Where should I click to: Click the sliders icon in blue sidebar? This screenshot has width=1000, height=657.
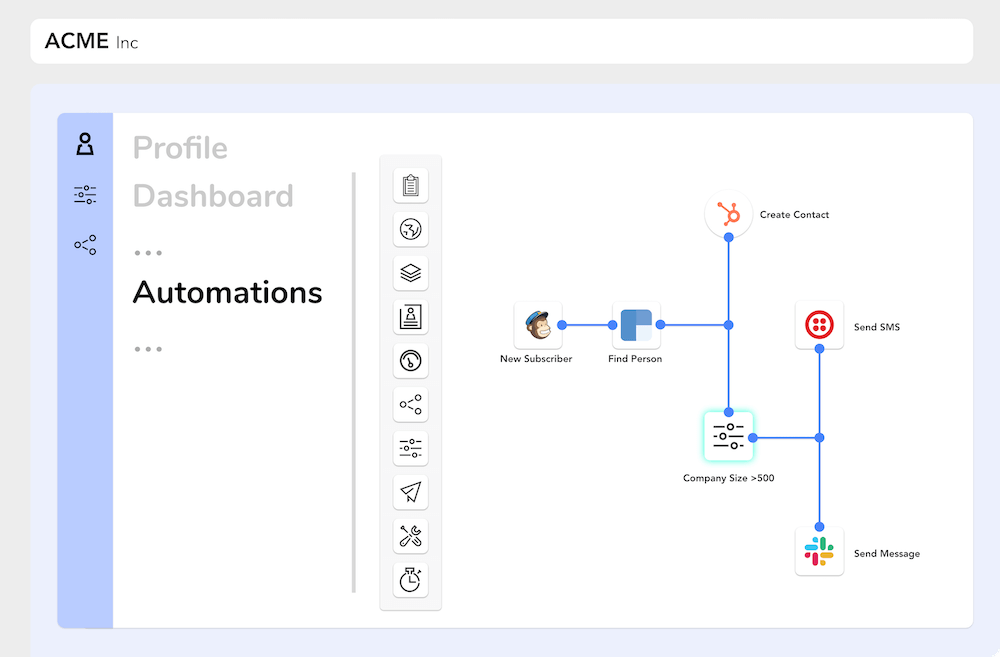pyautogui.click(x=85, y=195)
